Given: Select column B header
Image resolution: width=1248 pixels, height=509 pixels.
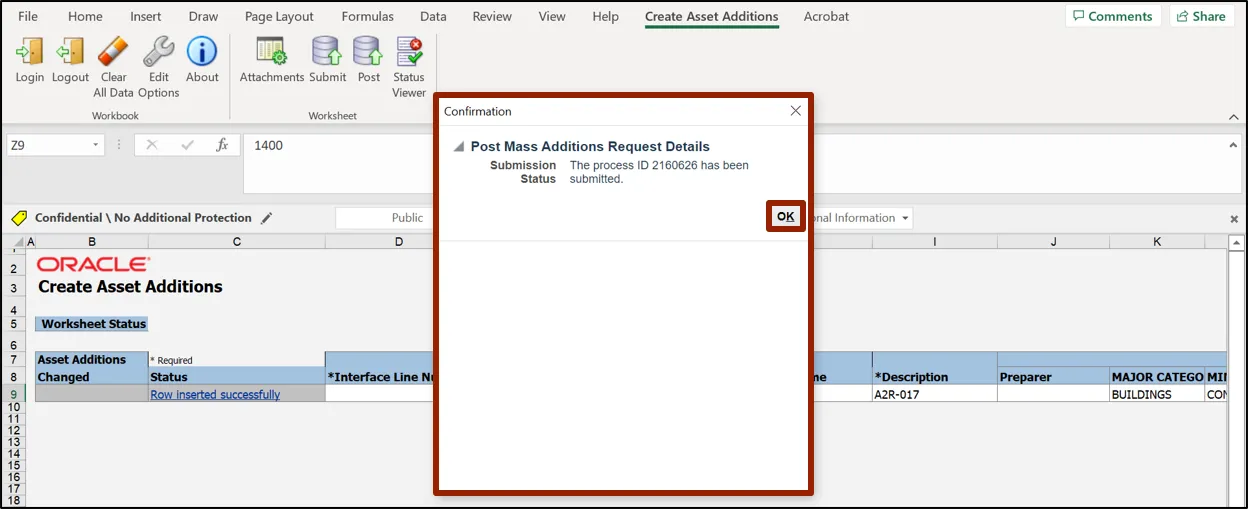Looking at the screenshot, I should coord(92,242).
